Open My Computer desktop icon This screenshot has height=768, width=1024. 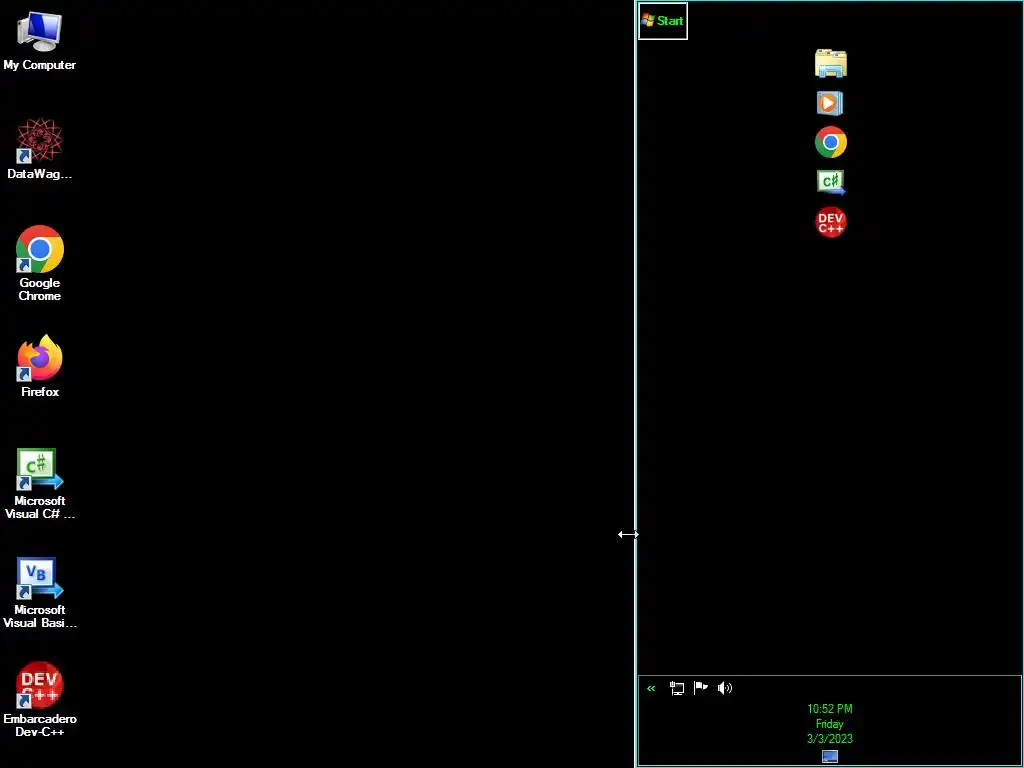click(39, 40)
